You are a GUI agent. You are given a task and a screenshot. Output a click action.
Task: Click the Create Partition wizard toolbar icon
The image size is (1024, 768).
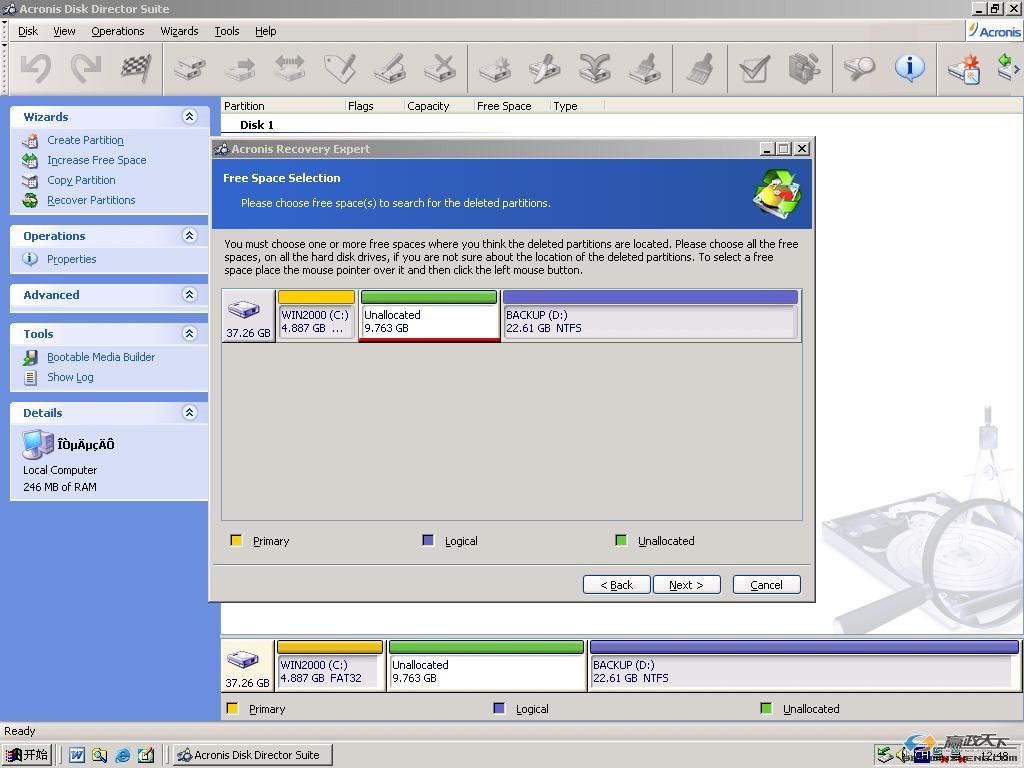[964, 69]
